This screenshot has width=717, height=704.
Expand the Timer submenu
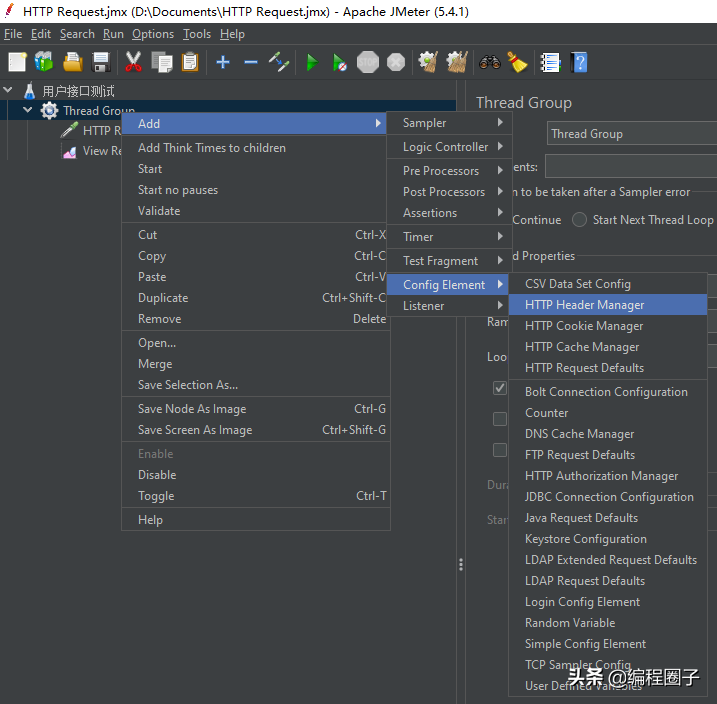(449, 237)
